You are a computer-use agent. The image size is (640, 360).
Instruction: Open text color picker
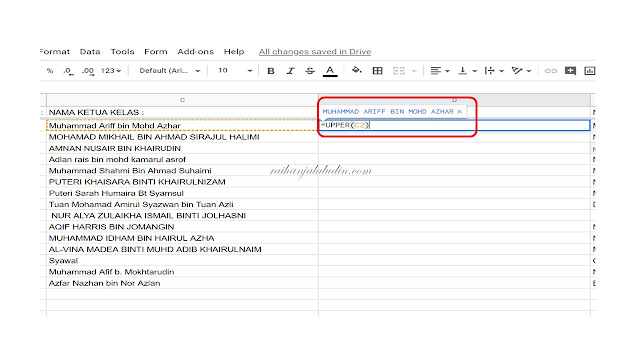click(330, 71)
